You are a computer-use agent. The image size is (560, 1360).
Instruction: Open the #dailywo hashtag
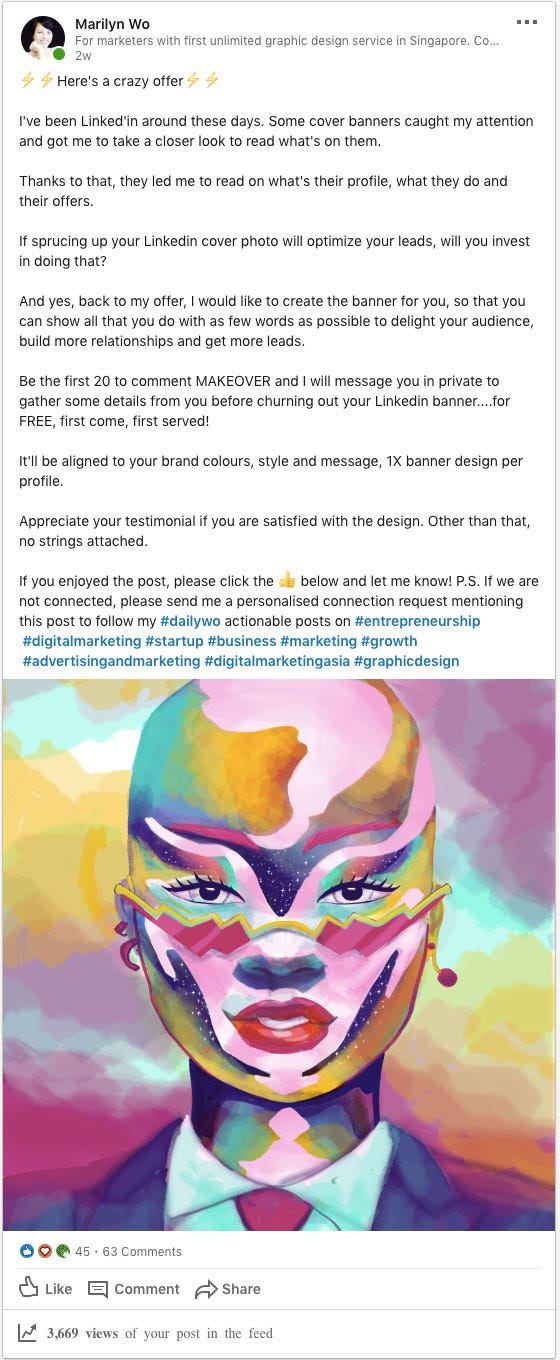click(x=192, y=621)
